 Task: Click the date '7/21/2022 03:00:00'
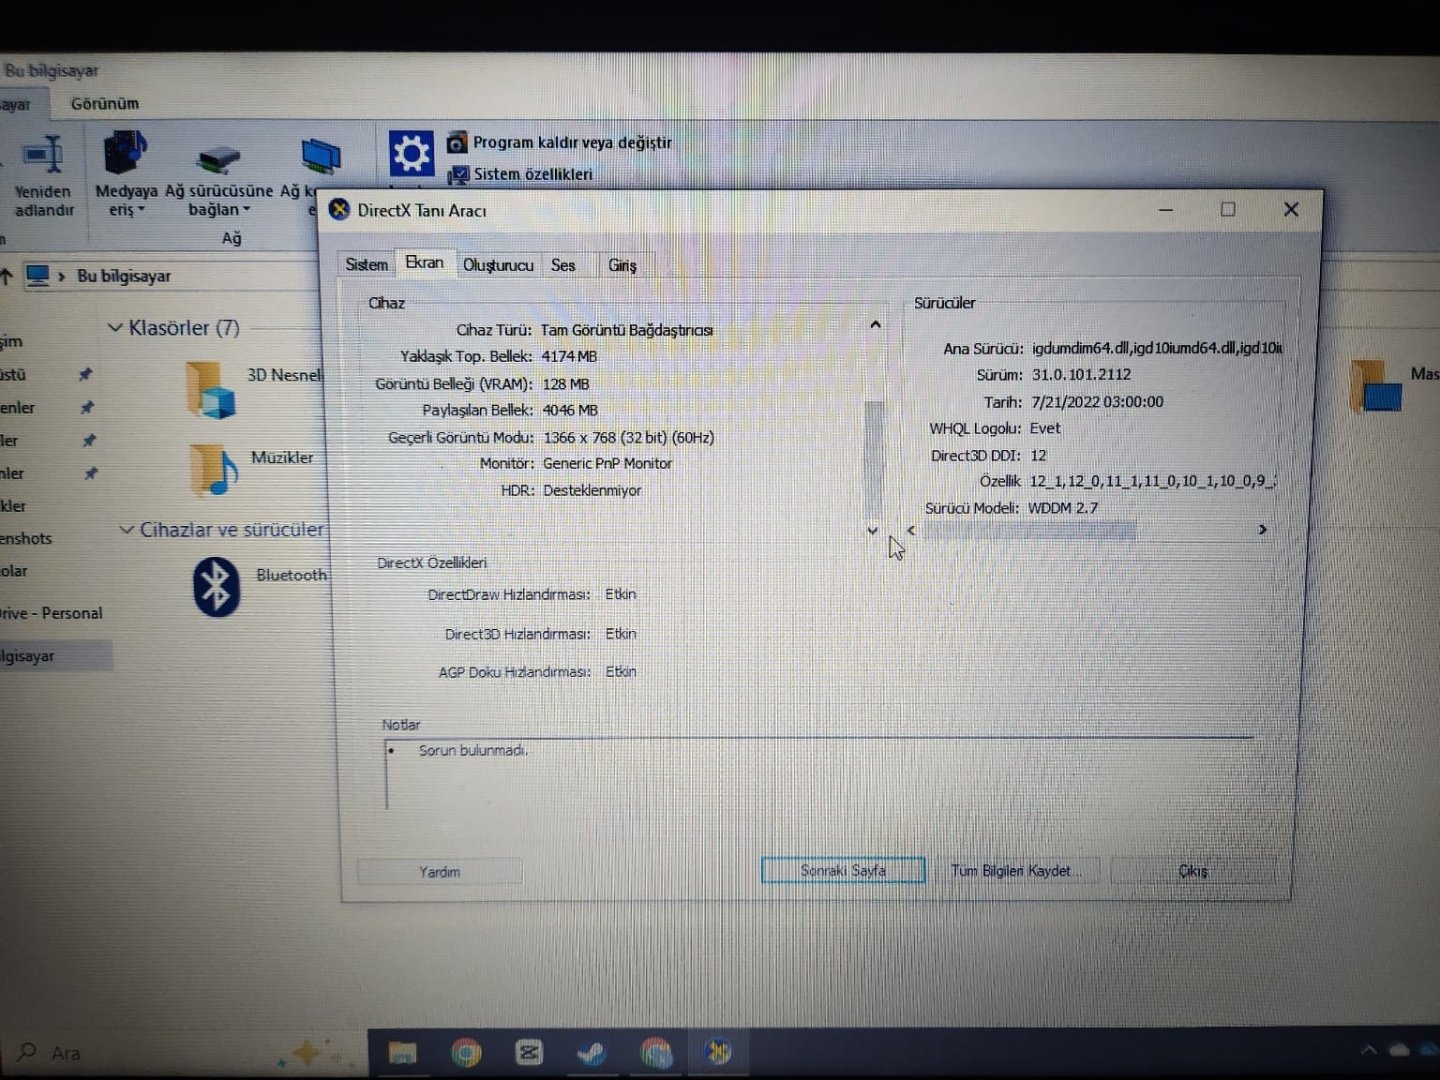point(1097,401)
